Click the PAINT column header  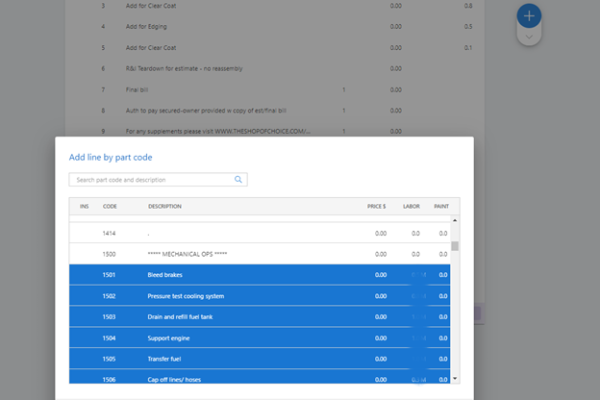click(441, 206)
